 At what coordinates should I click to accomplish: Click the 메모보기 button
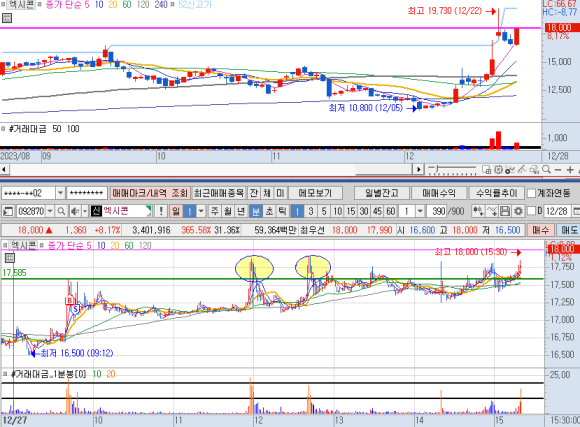coord(315,193)
